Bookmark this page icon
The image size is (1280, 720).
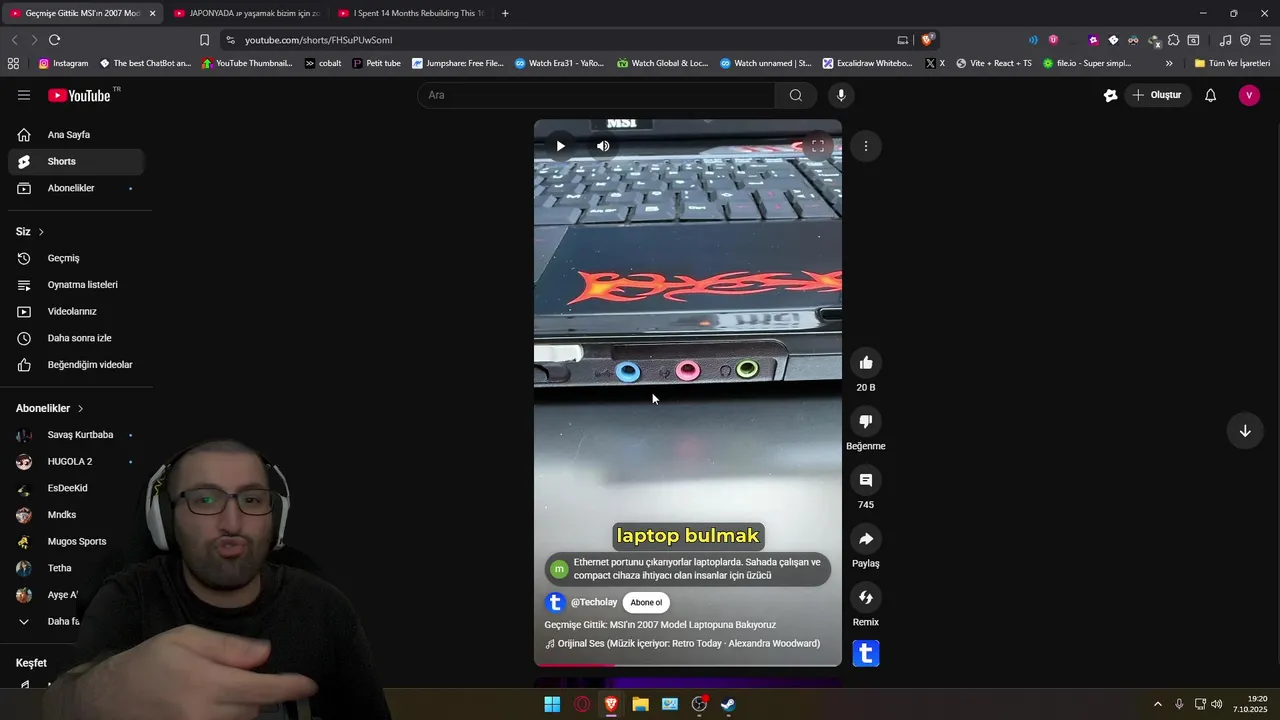point(204,40)
